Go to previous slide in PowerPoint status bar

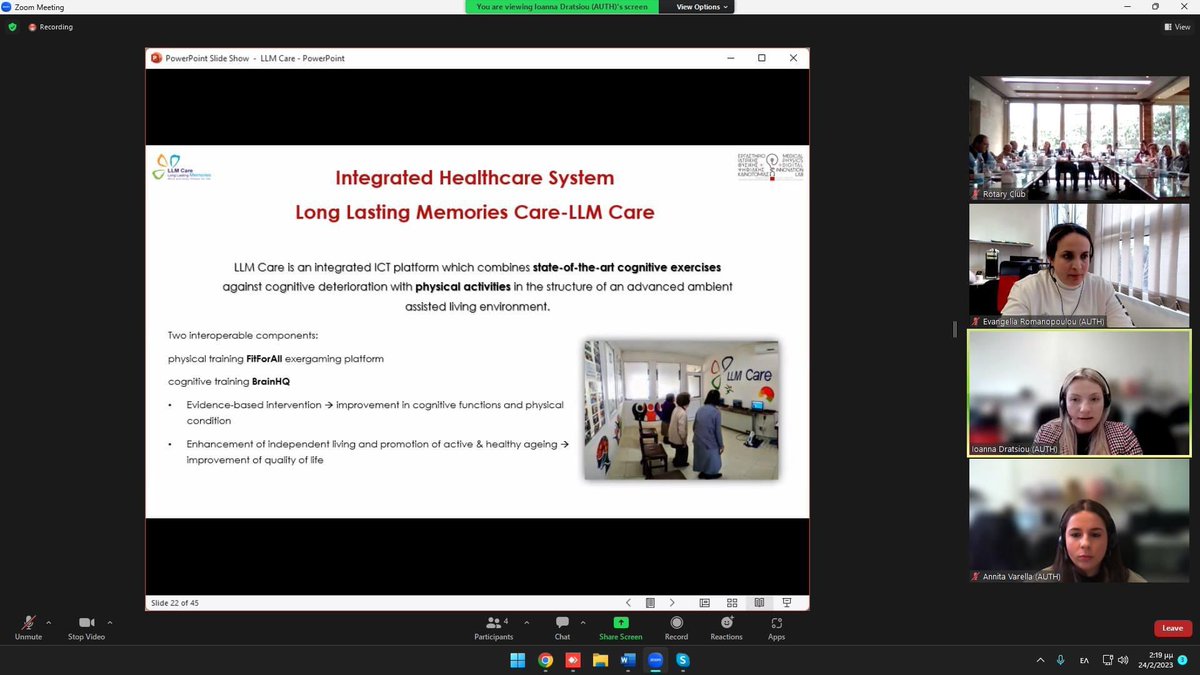pyautogui.click(x=628, y=603)
